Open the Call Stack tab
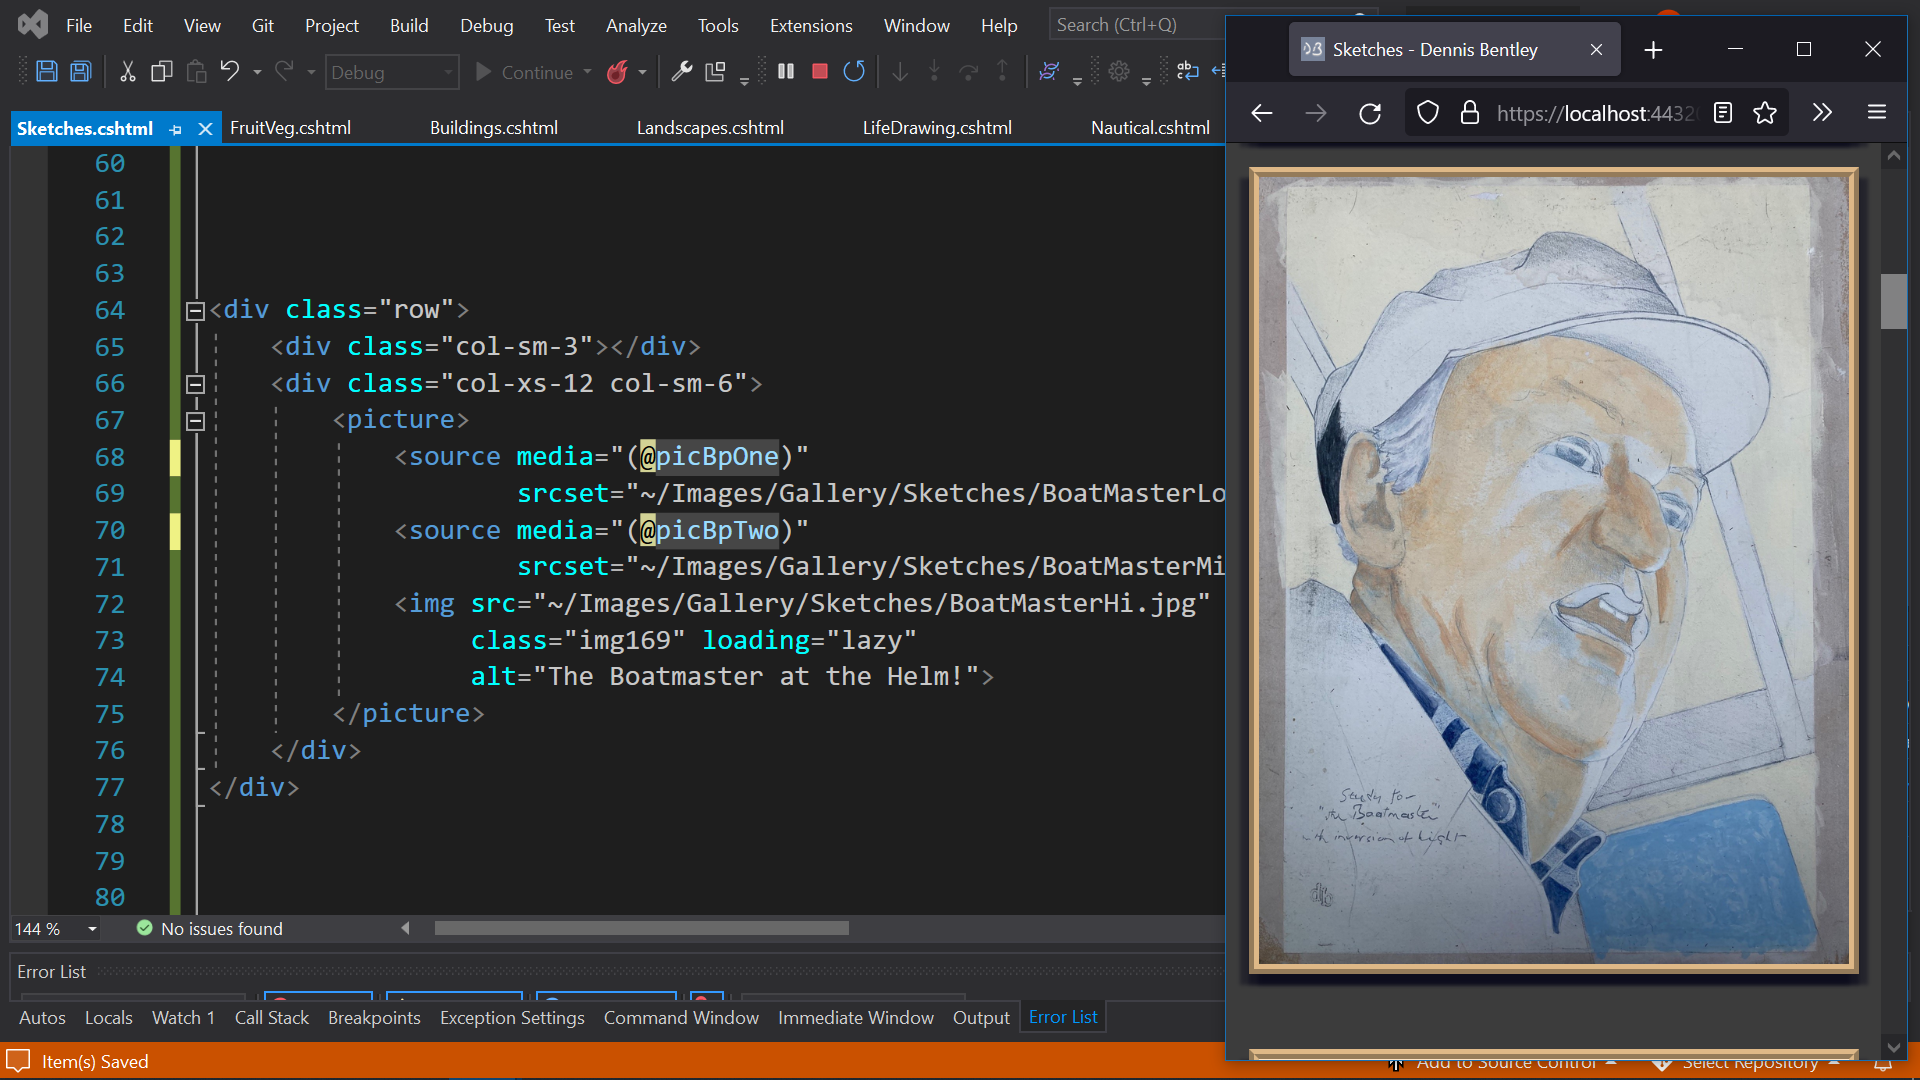Image resolution: width=1920 pixels, height=1080 pixels. [271, 1017]
